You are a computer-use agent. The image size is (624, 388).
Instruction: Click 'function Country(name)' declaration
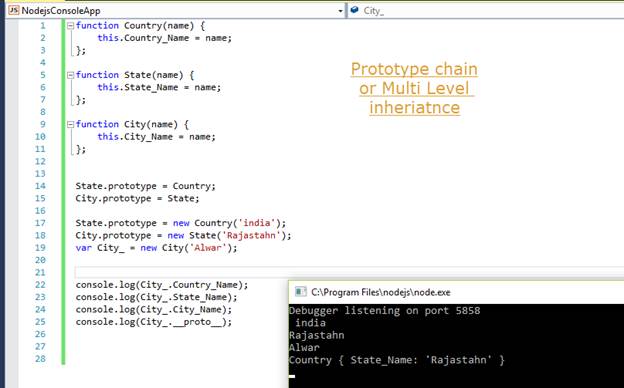point(140,26)
